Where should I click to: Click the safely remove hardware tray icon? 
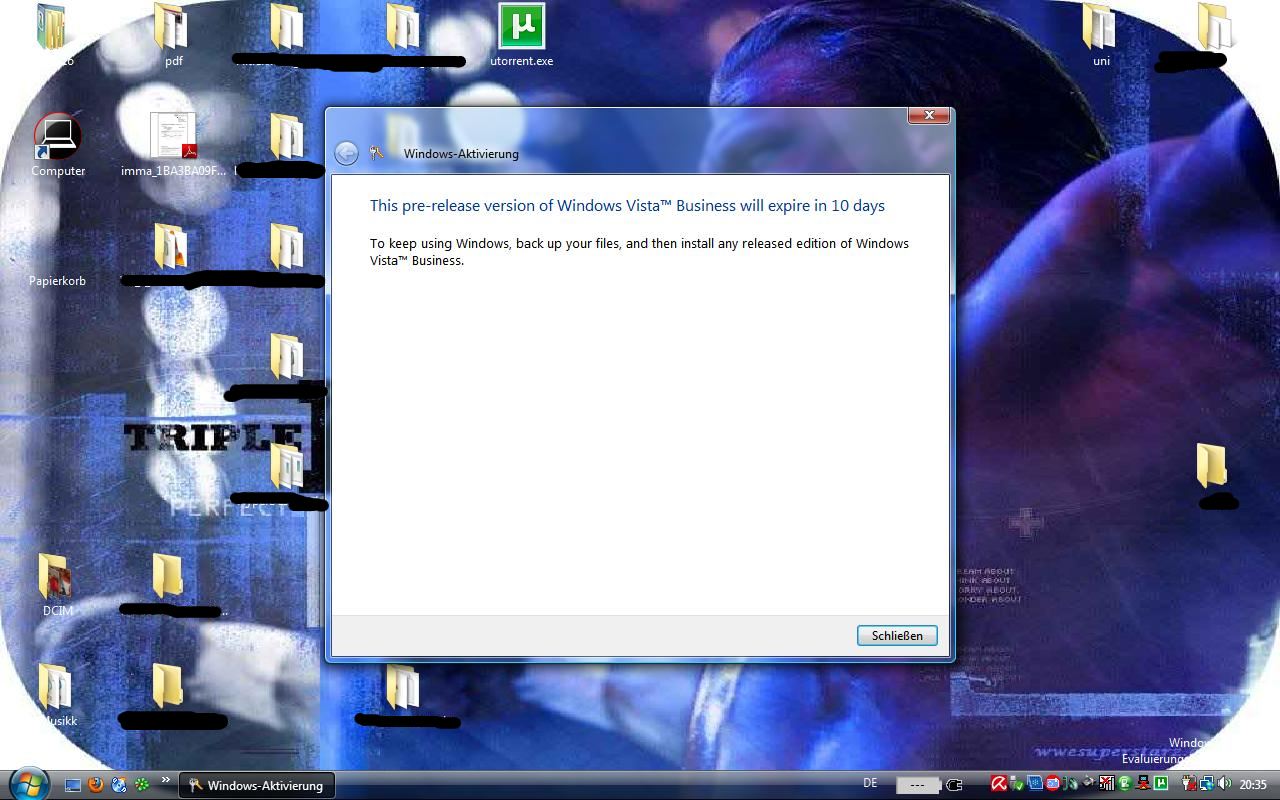[1017, 784]
